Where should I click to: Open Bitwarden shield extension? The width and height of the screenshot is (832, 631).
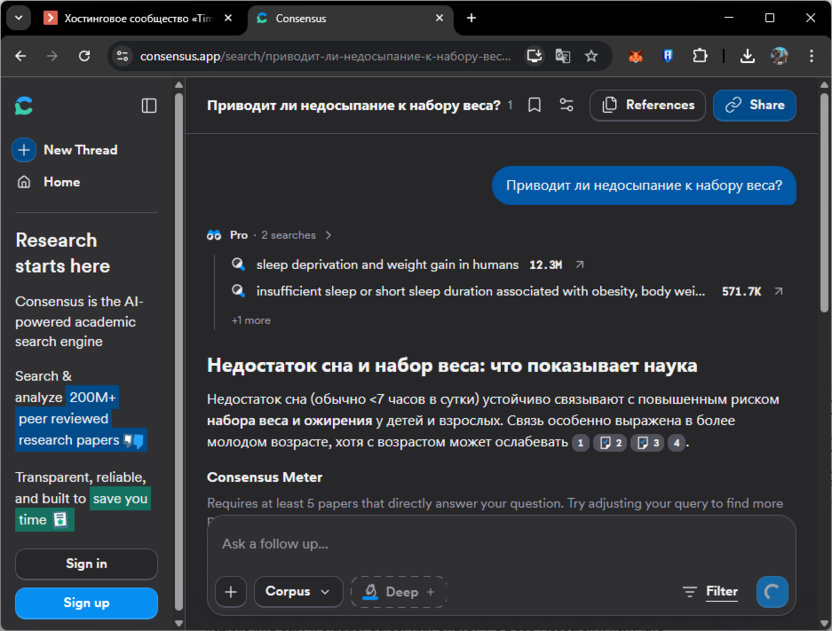(x=668, y=56)
